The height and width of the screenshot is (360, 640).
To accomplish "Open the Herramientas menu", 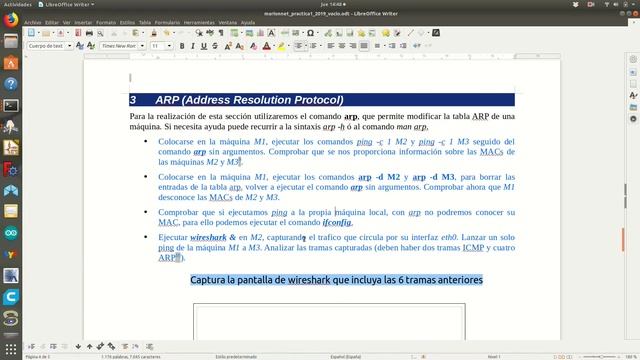I will click(199, 22).
